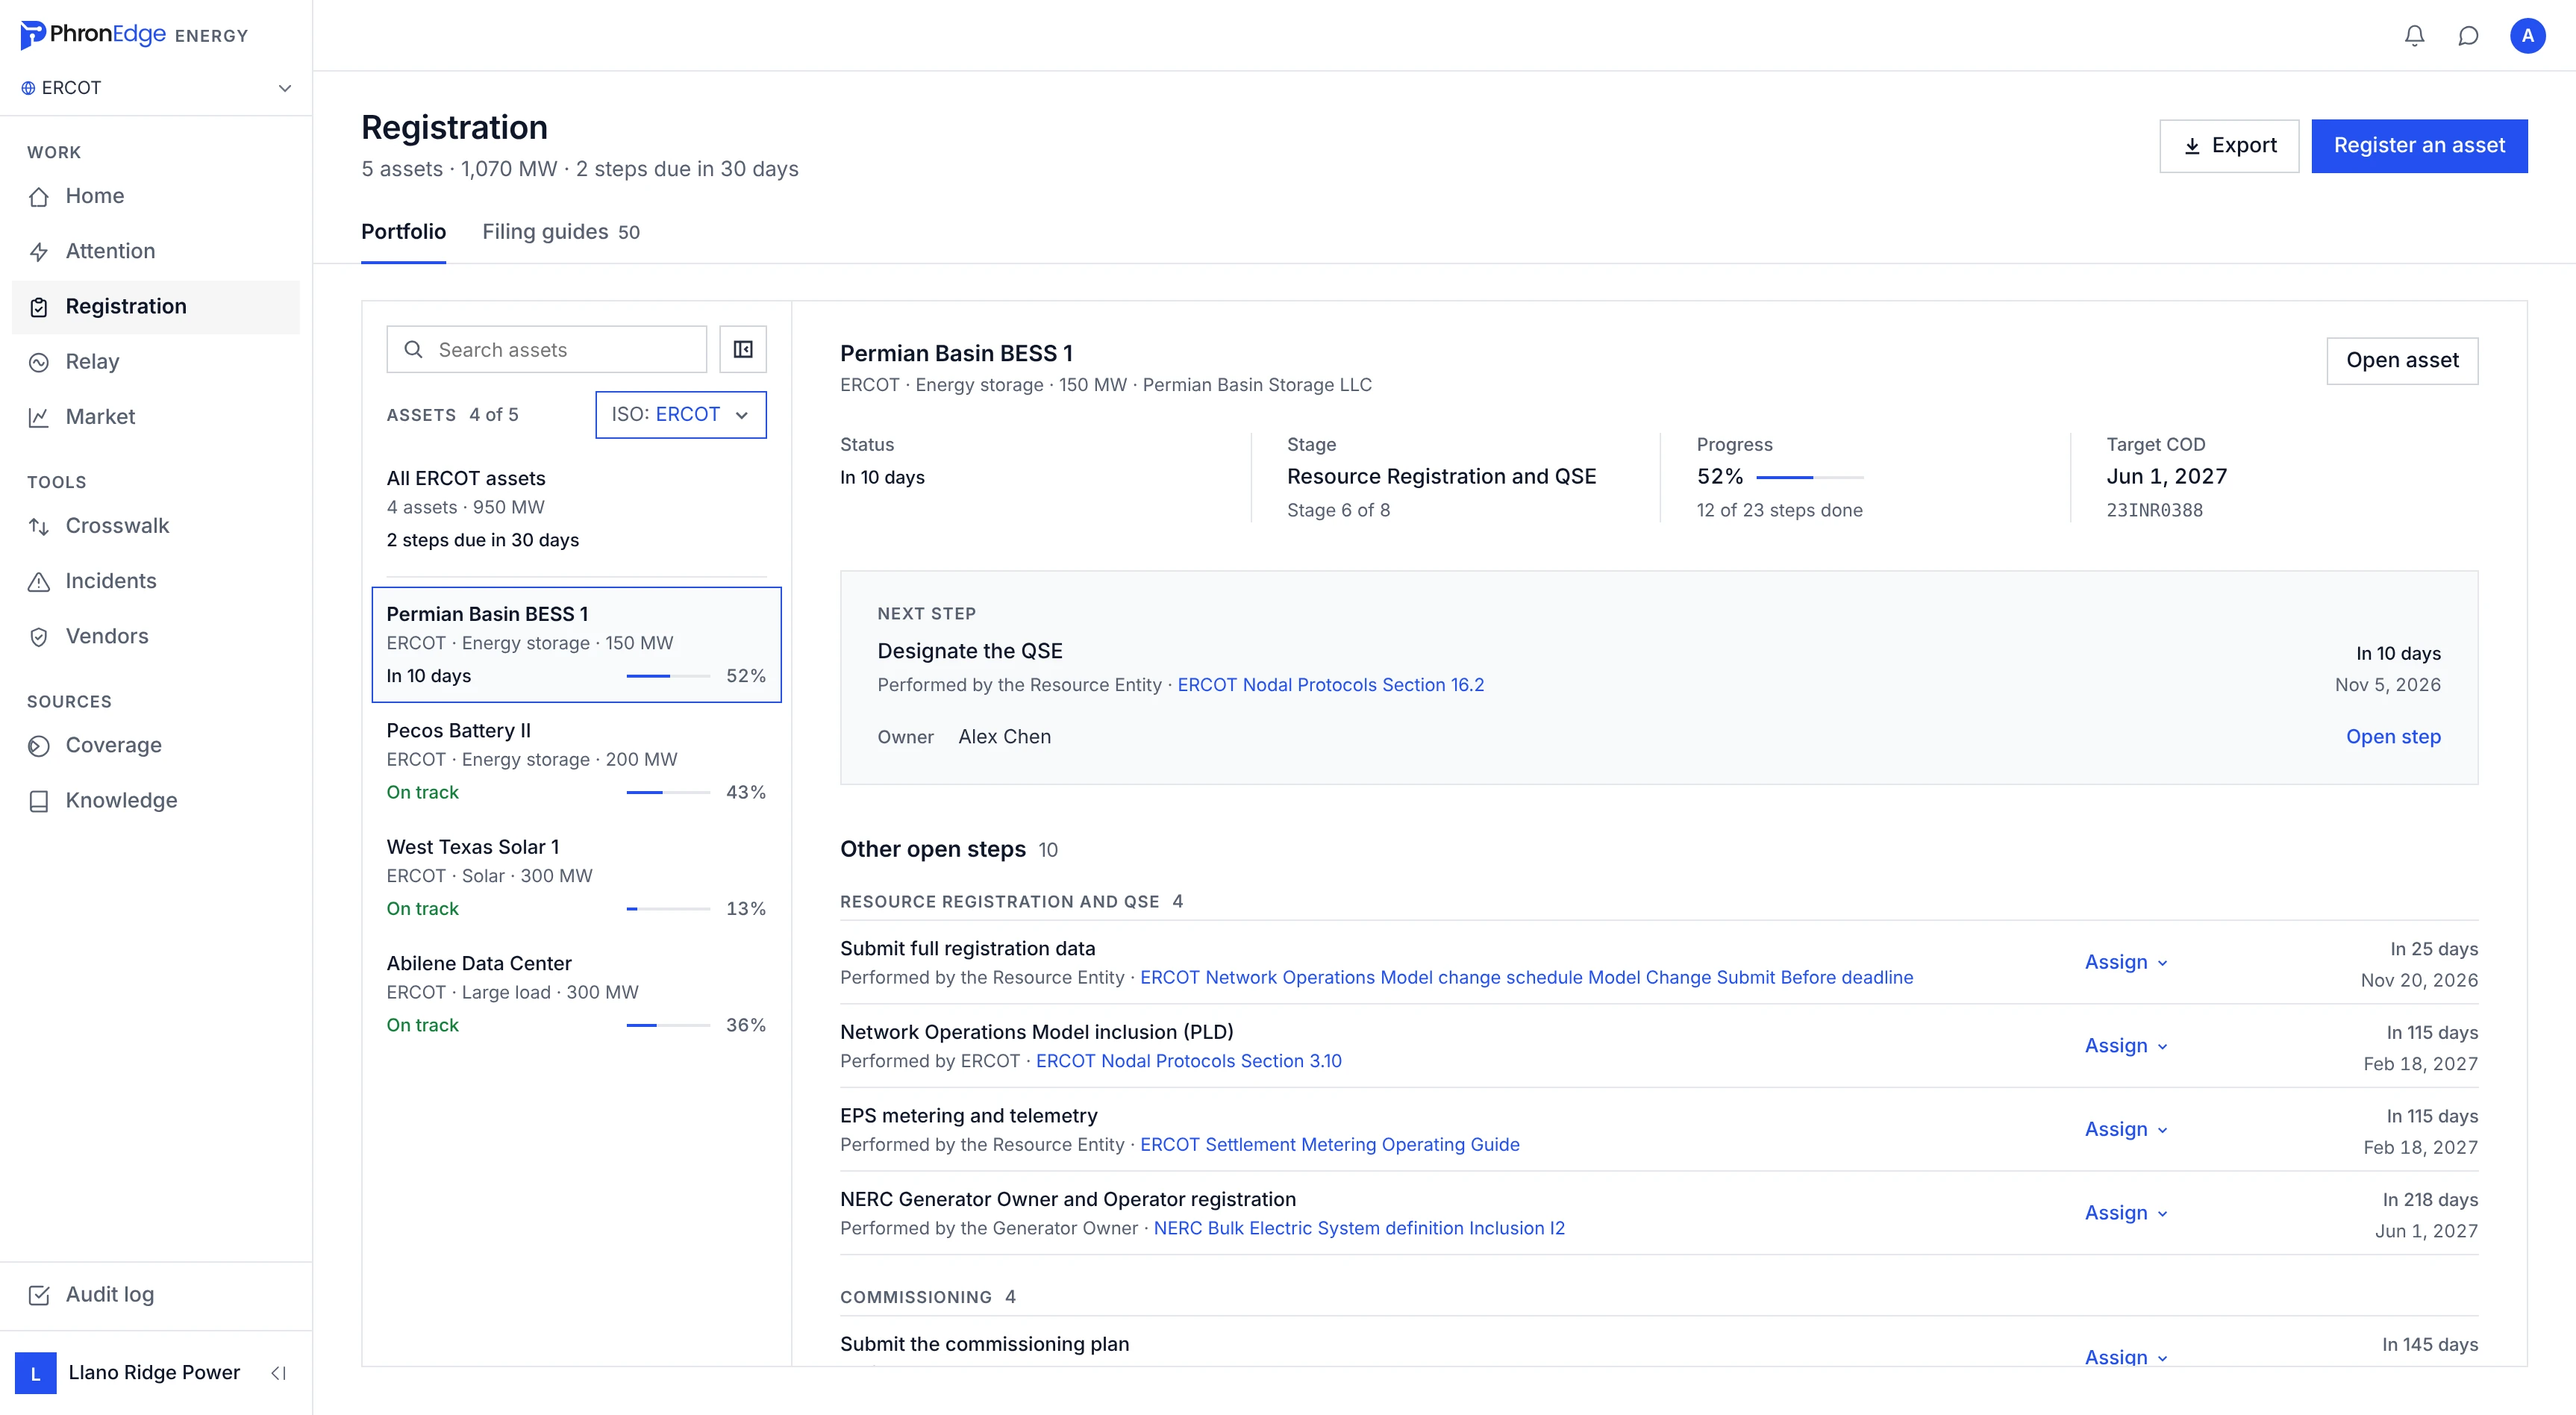2576x1415 pixels.
Task: Focus the Search assets field
Action: 547,350
